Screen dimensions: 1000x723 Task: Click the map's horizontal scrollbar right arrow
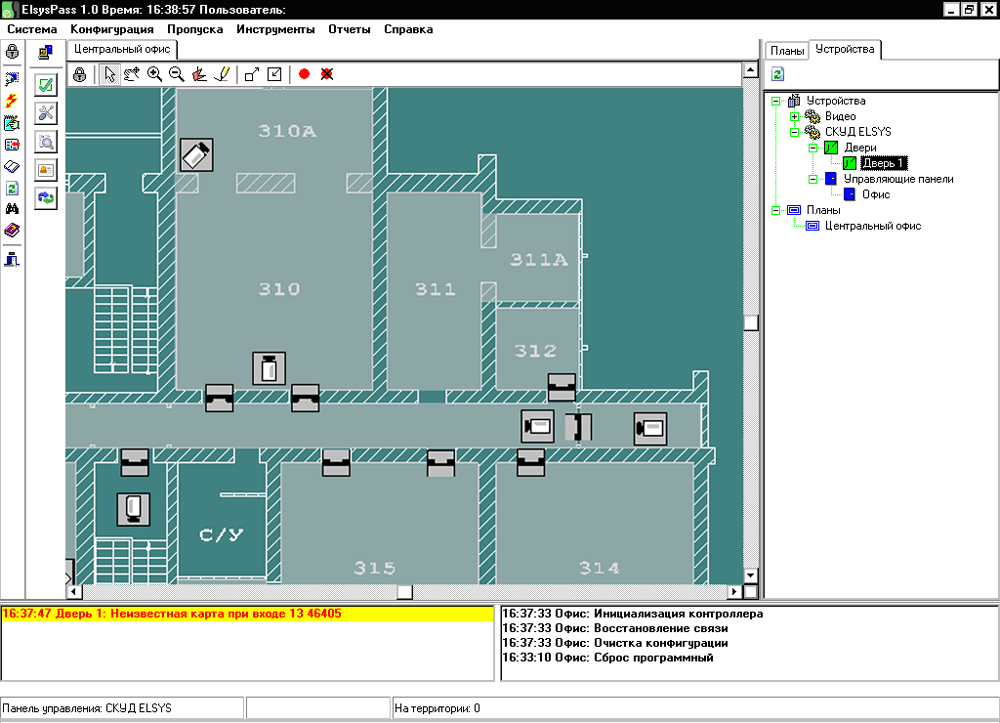click(x=735, y=592)
